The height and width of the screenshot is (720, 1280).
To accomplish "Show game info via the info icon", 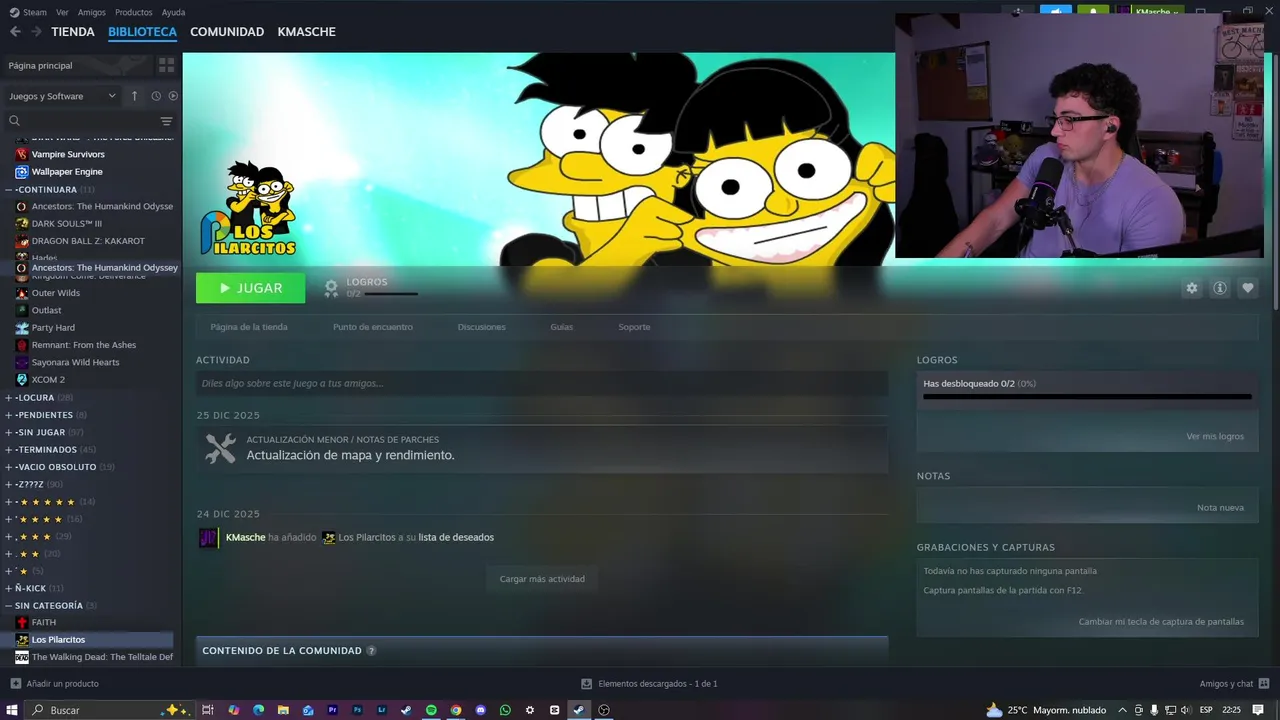I will point(1220,288).
